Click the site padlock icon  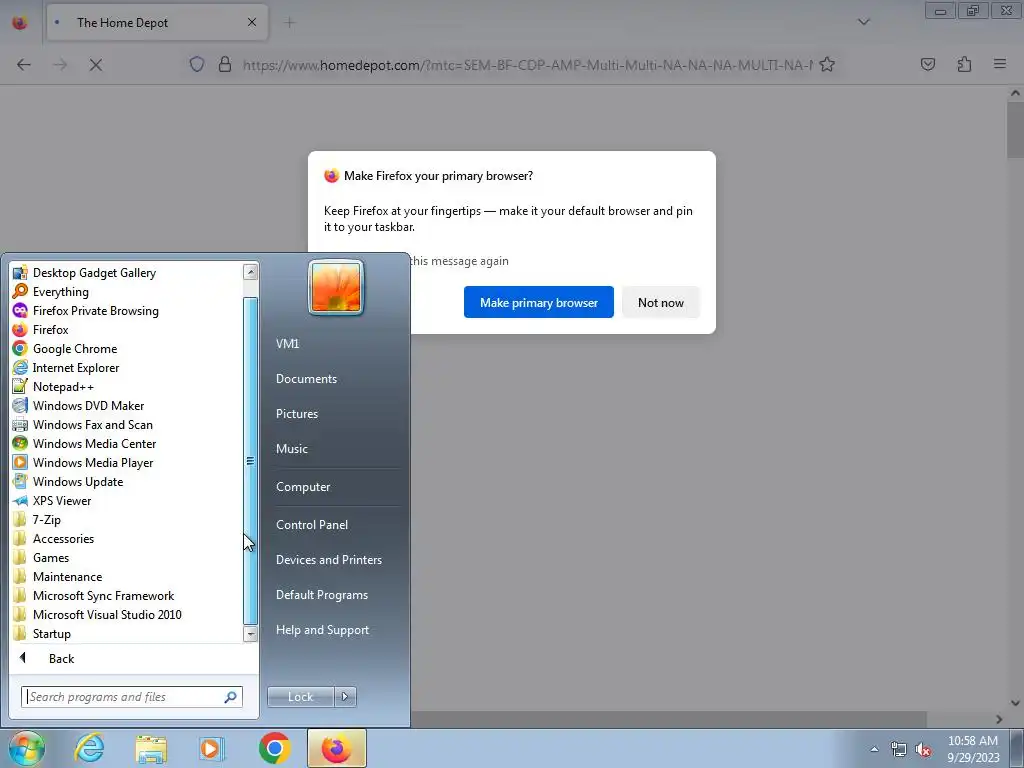pyautogui.click(x=225, y=65)
